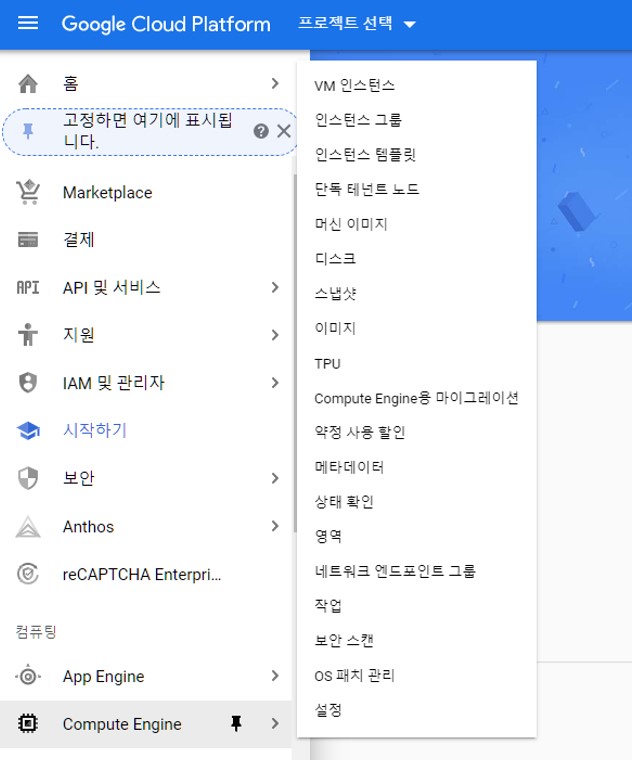Click the billing card icon next to 결제
The width and height of the screenshot is (632, 760).
click(28, 239)
